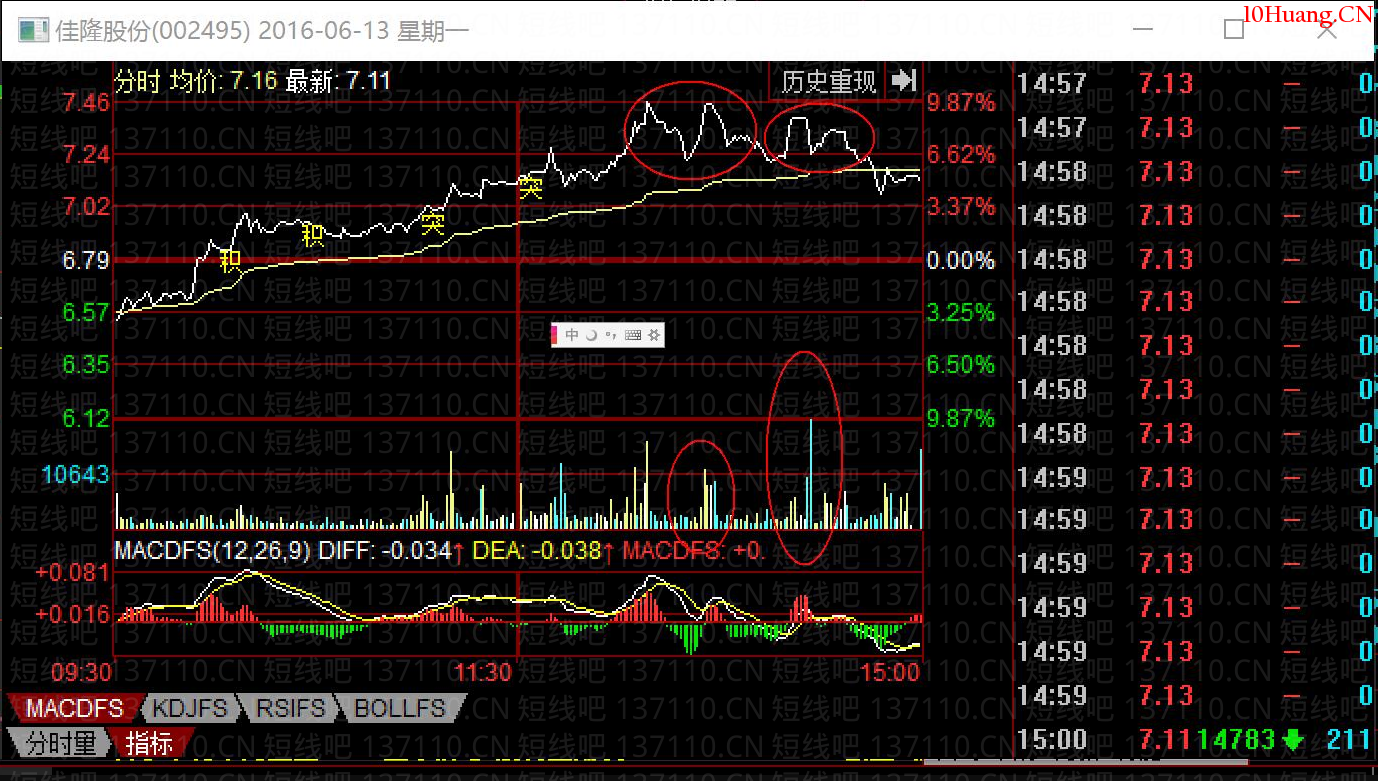Open the soft keyboard icon in the IME bar
Screen dimensions: 1378x781
(x=632, y=335)
